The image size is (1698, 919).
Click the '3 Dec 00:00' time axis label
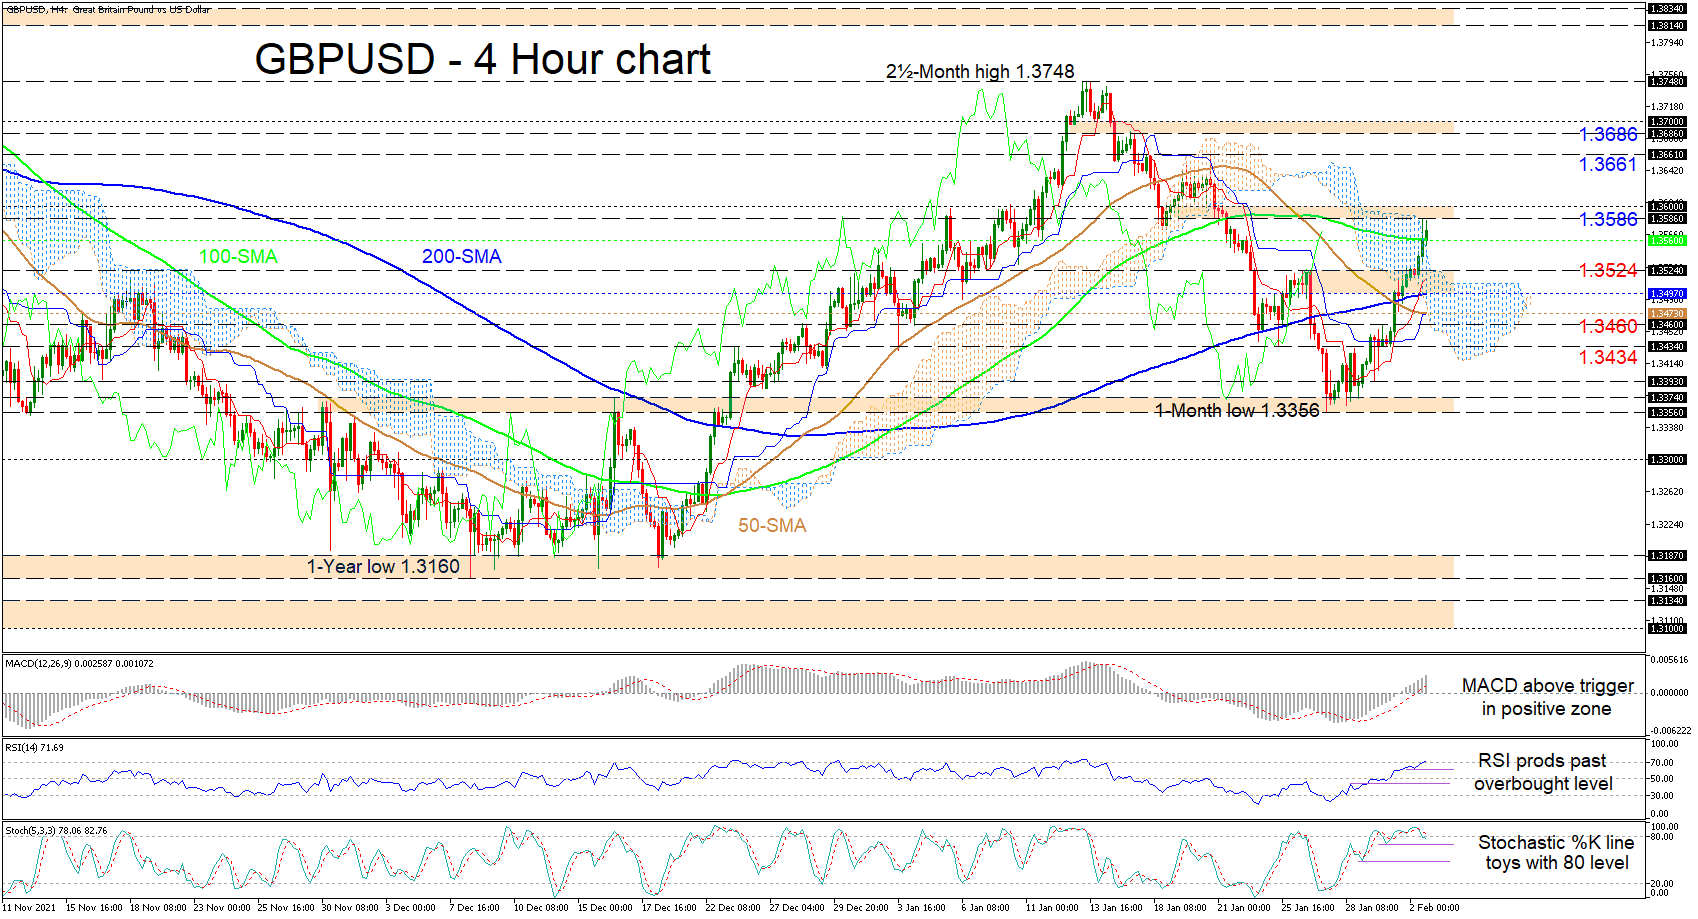click(x=410, y=908)
